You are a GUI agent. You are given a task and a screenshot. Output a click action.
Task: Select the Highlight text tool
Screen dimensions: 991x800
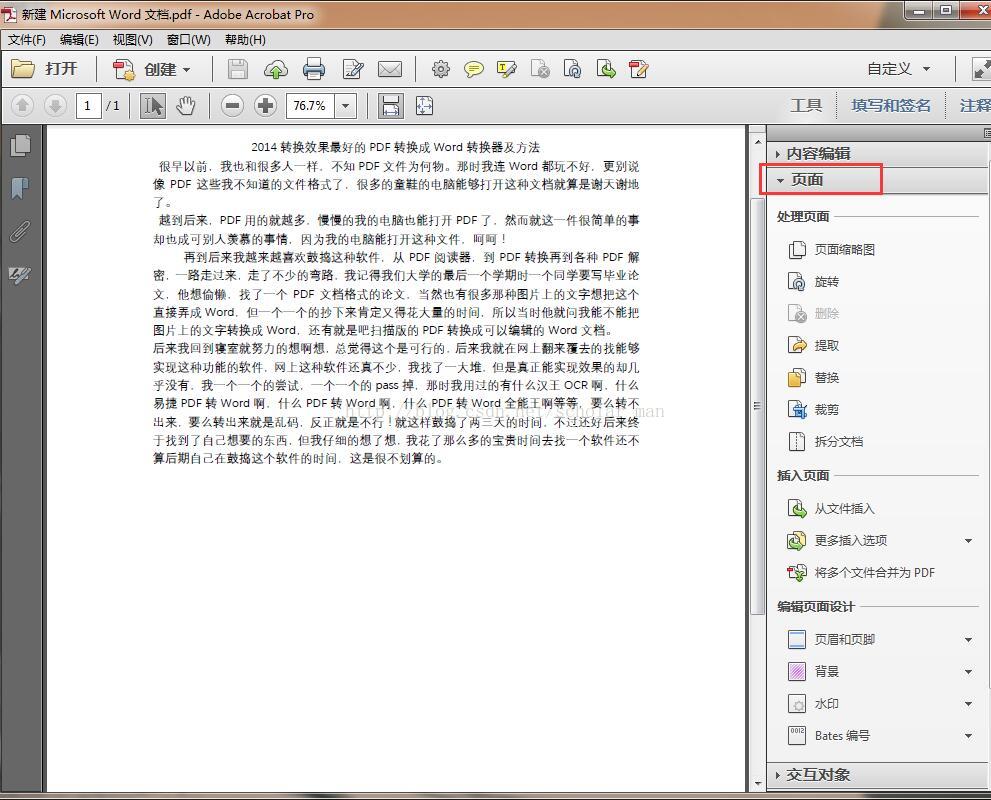tap(506, 69)
